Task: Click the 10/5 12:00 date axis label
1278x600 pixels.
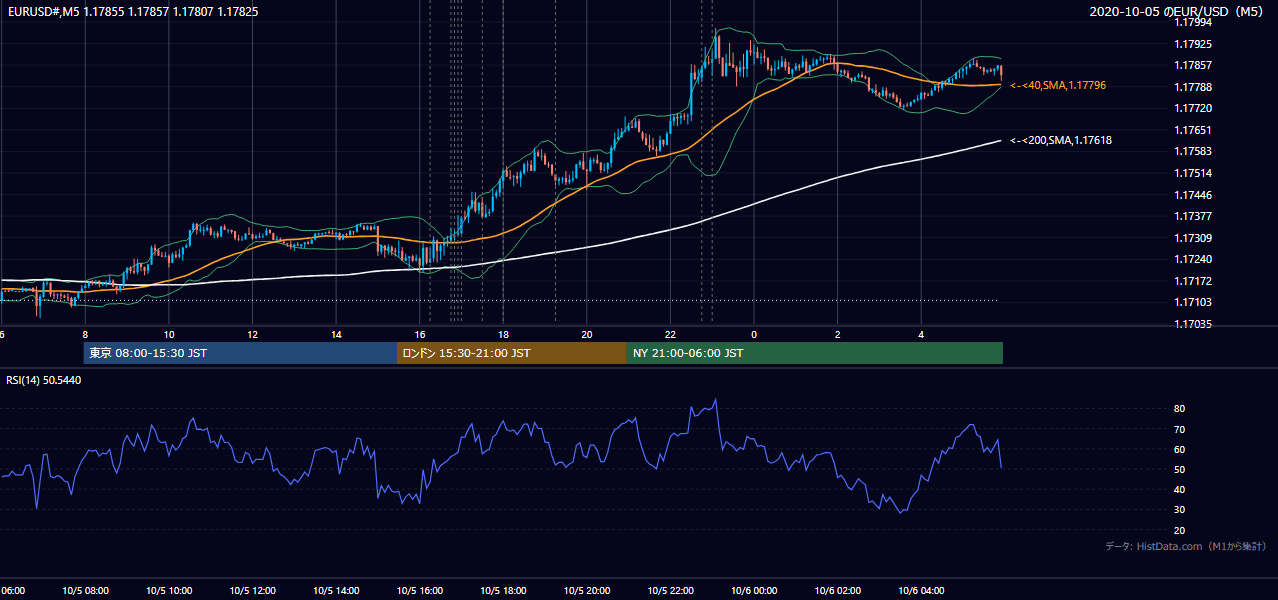Action: coord(252,591)
